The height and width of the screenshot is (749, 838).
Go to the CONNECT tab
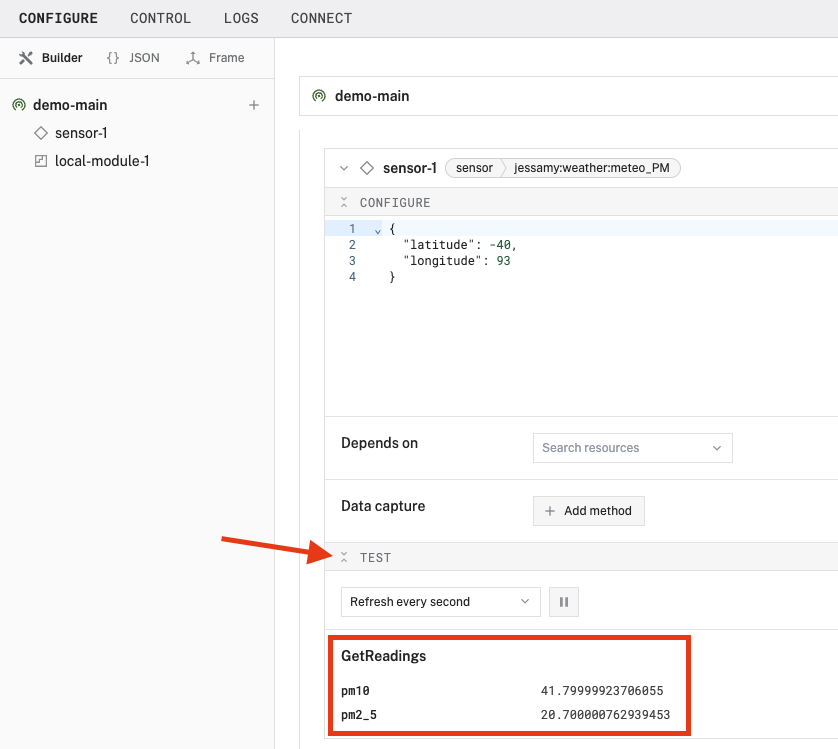[321, 18]
